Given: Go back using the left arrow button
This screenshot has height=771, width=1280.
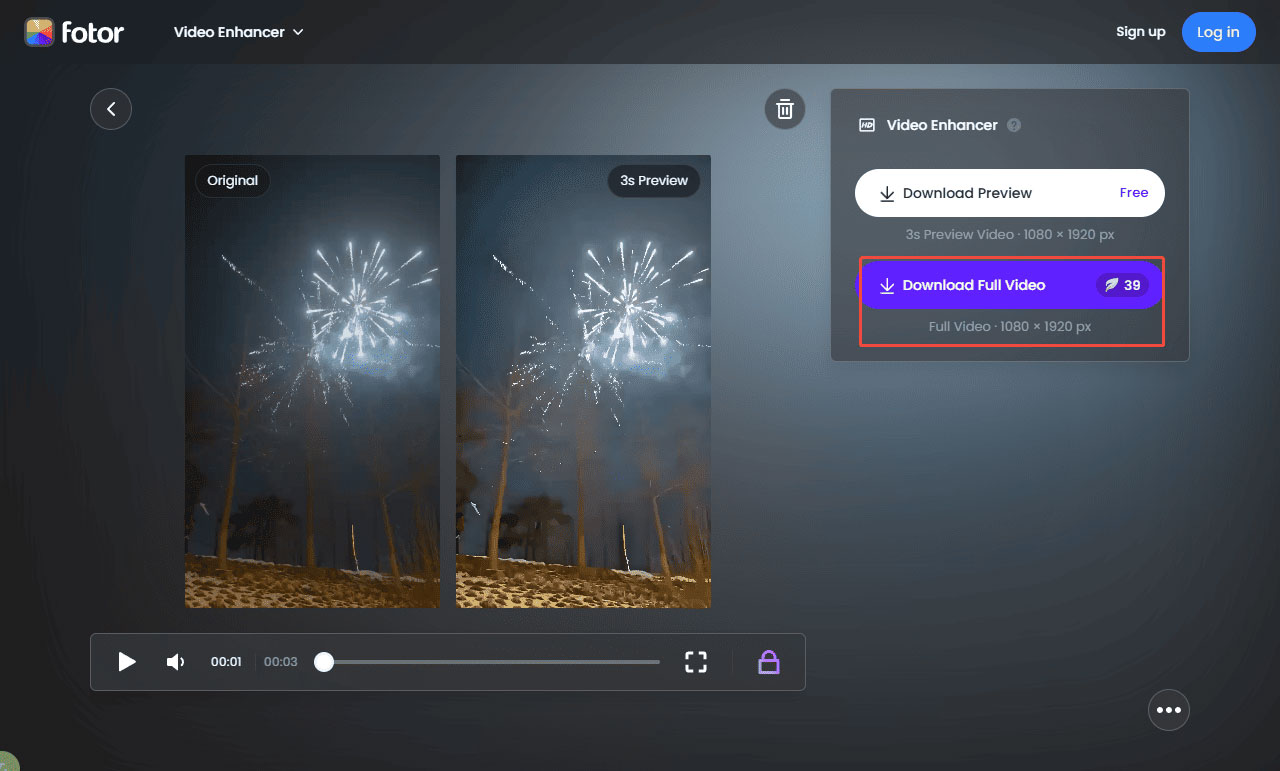Looking at the screenshot, I should 111,109.
